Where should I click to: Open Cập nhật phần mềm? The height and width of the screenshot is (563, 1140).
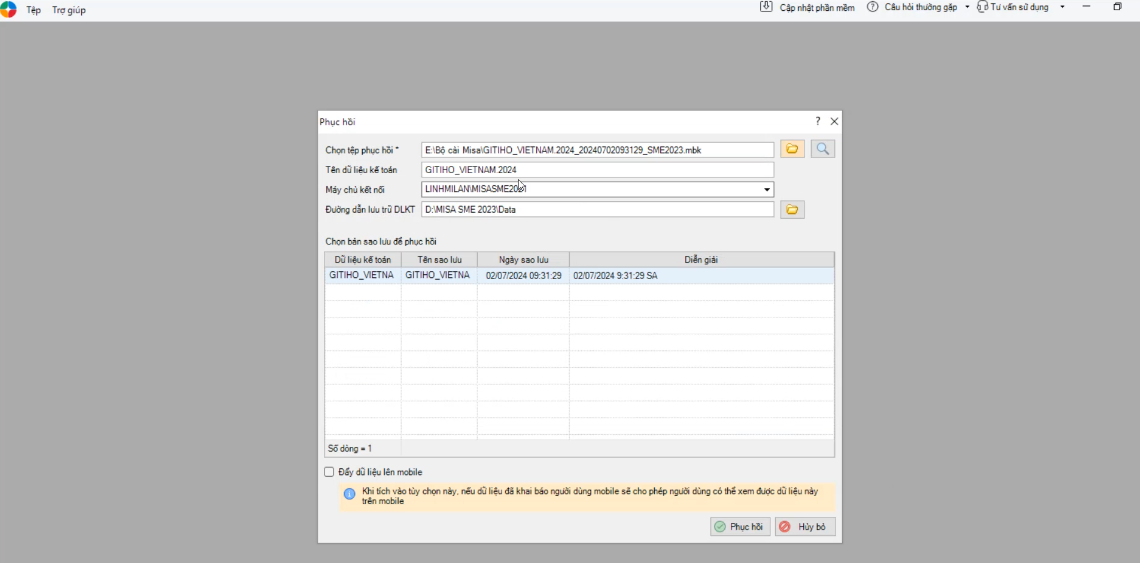point(817,7)
